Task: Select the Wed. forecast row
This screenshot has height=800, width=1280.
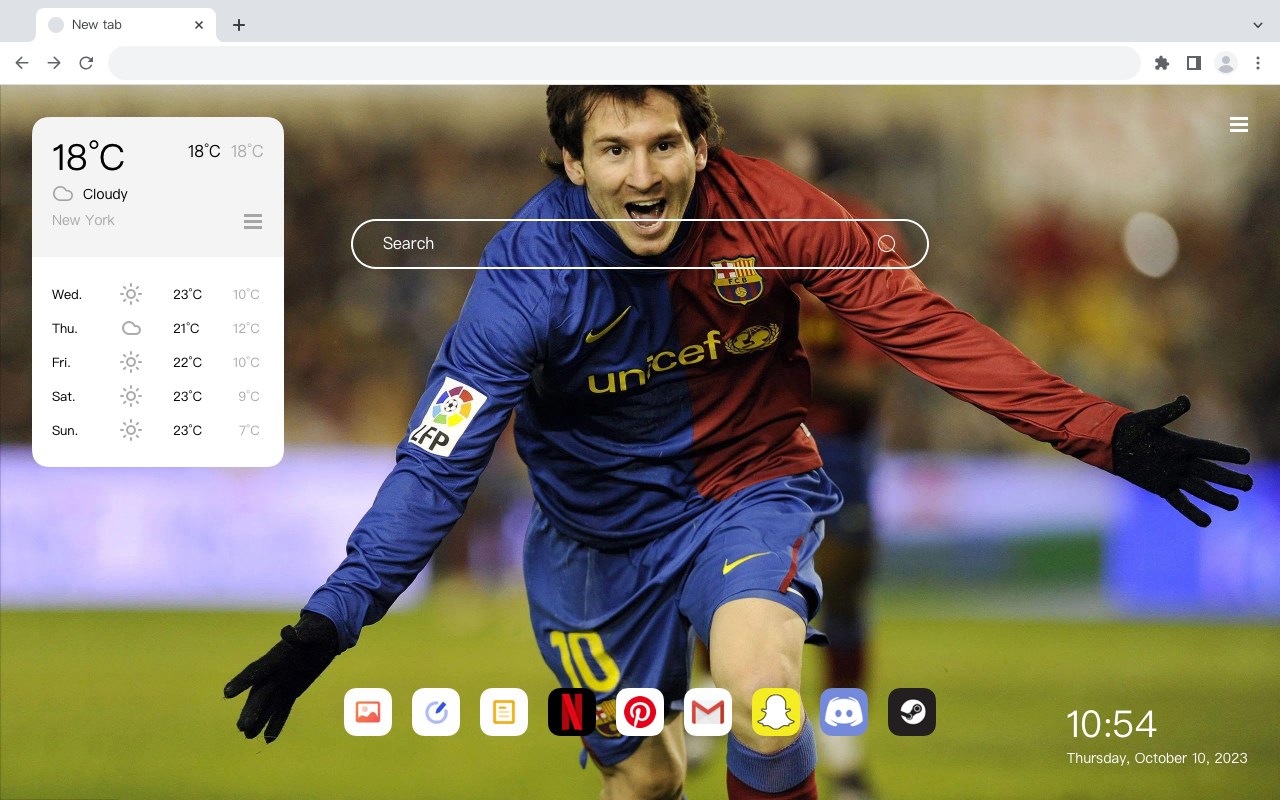Action: point(157,294)
